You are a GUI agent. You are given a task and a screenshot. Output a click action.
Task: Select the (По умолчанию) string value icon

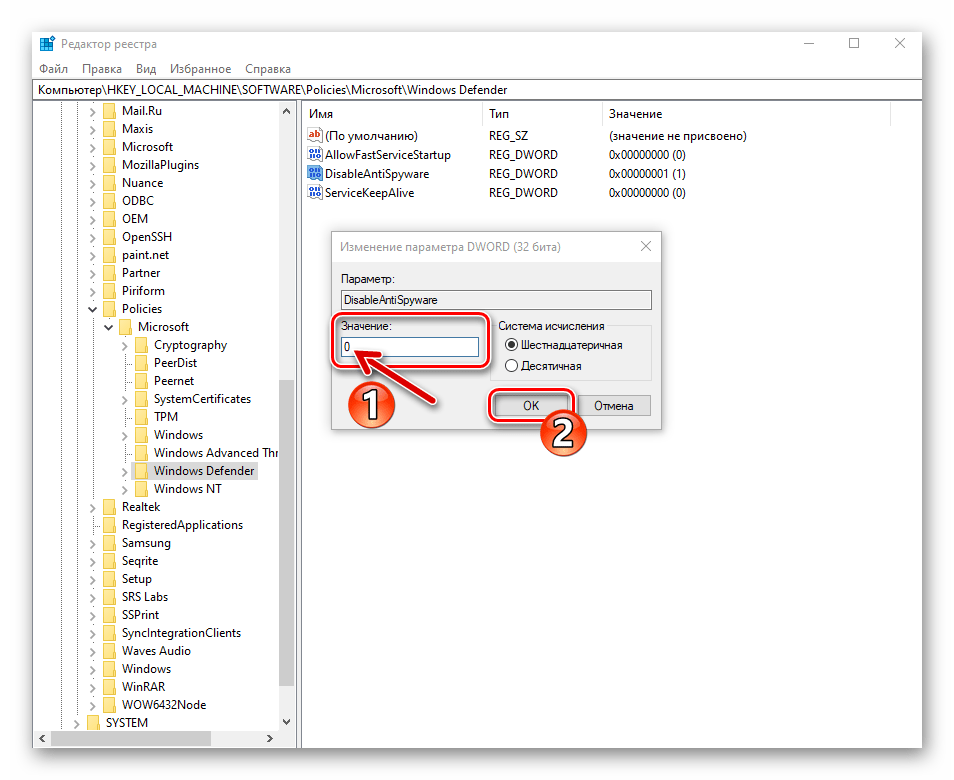tap(315, 135)
